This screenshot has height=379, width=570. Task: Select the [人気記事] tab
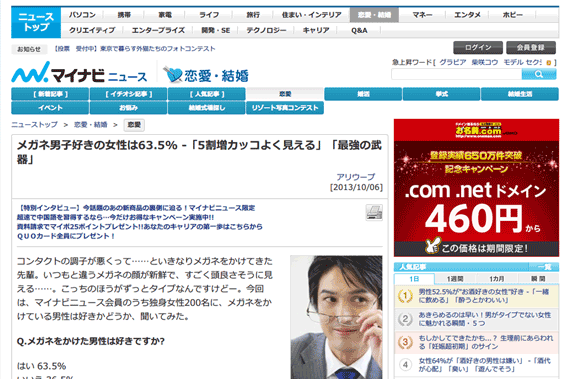pyautogui.click(x=206, y=94)
